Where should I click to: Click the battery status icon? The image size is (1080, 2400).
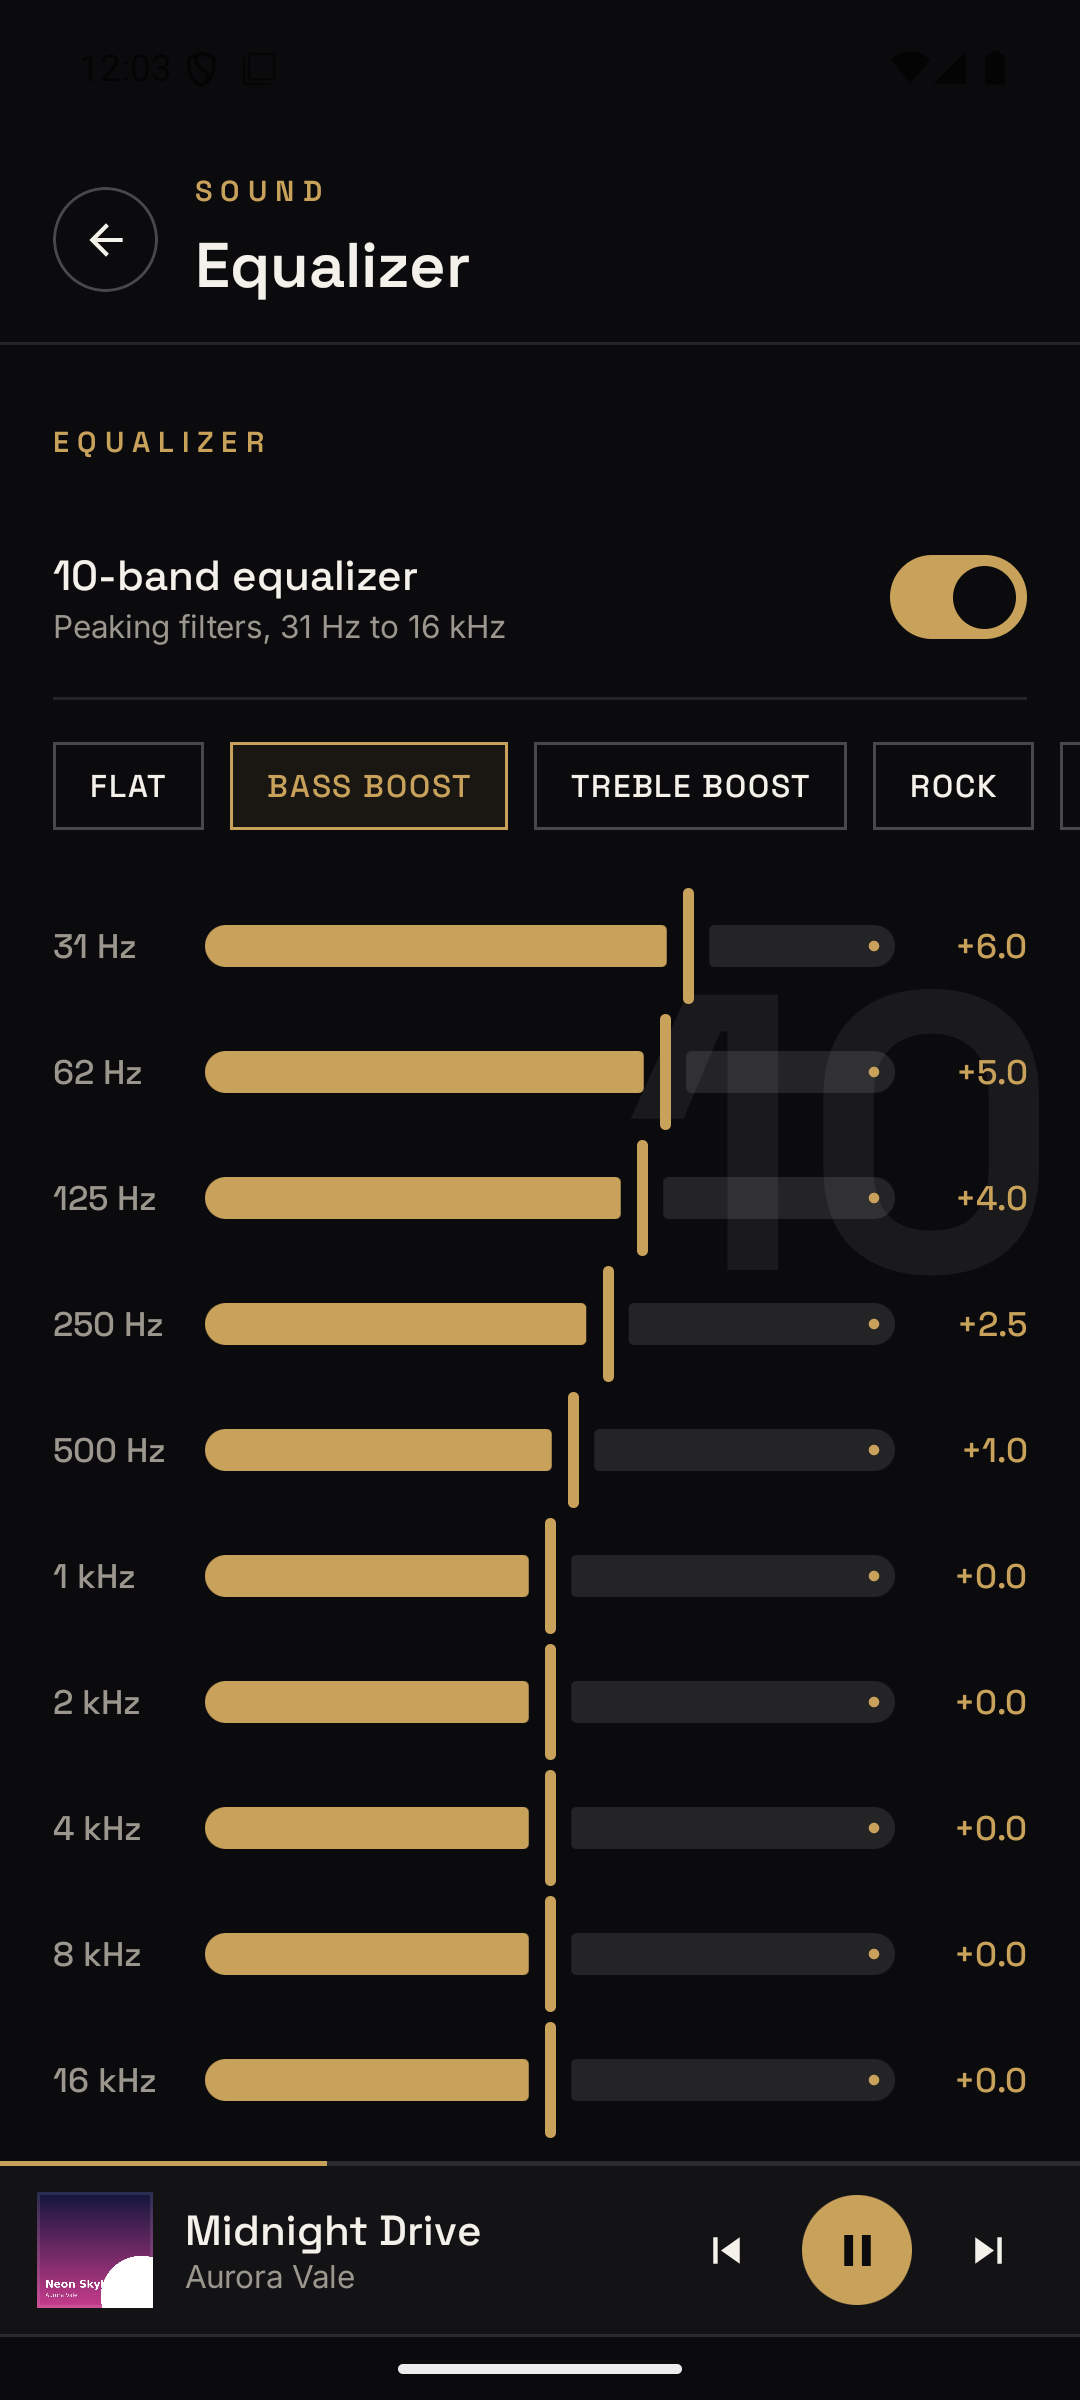[x=995, y=67]
